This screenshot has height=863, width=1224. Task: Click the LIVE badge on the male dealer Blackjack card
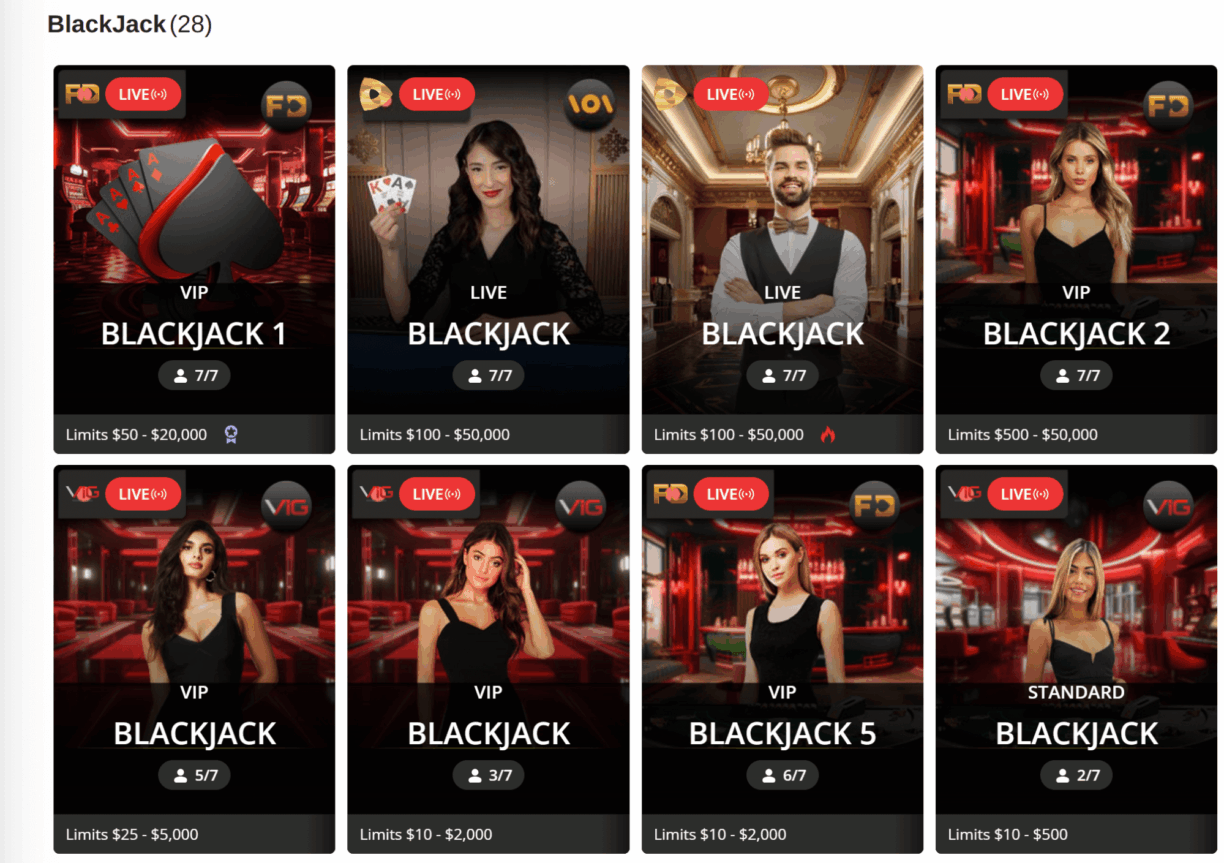pos(731,94)
